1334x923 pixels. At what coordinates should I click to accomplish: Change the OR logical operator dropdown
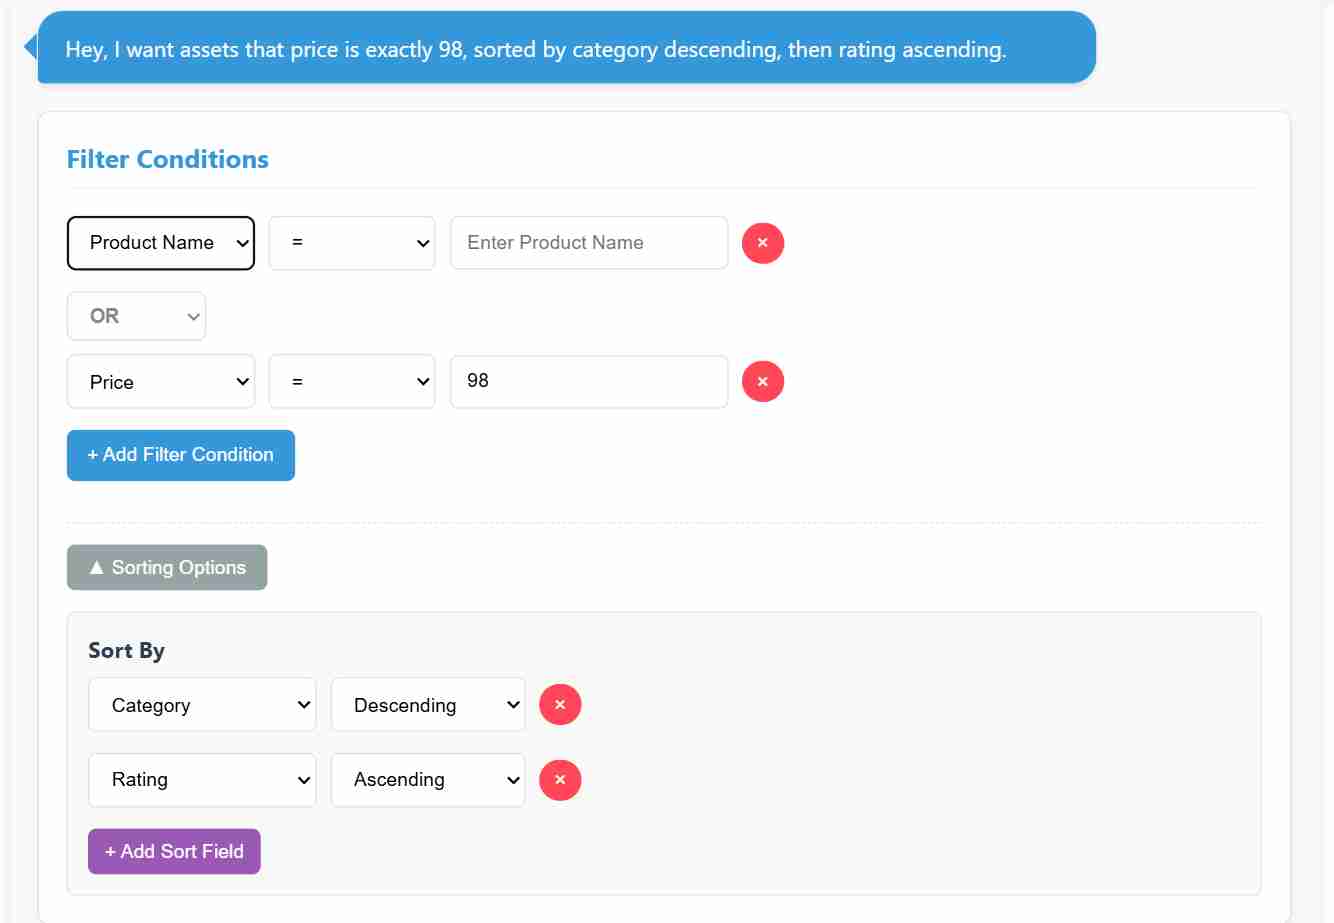click(x=136, y=316)
